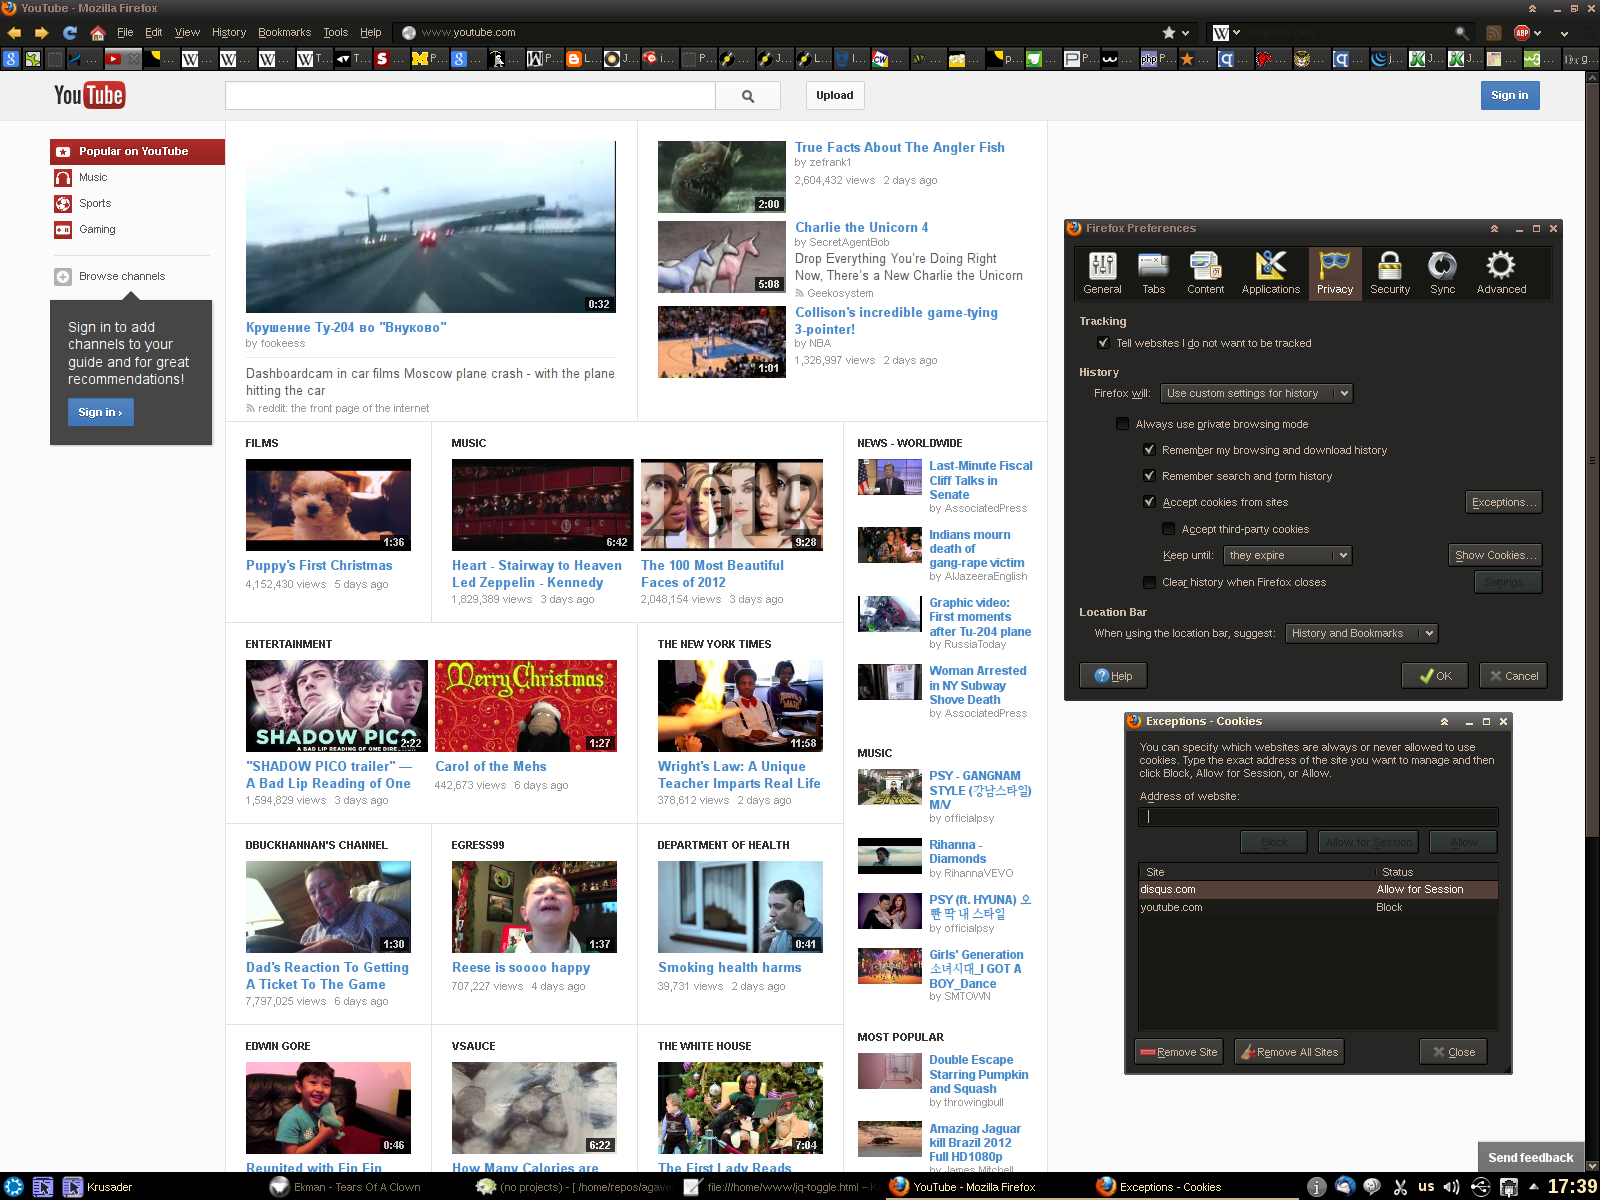Open the Keep until they expire dropdown
1600x1200 pixels.
pyautogui.click(x=1288, y=555)
